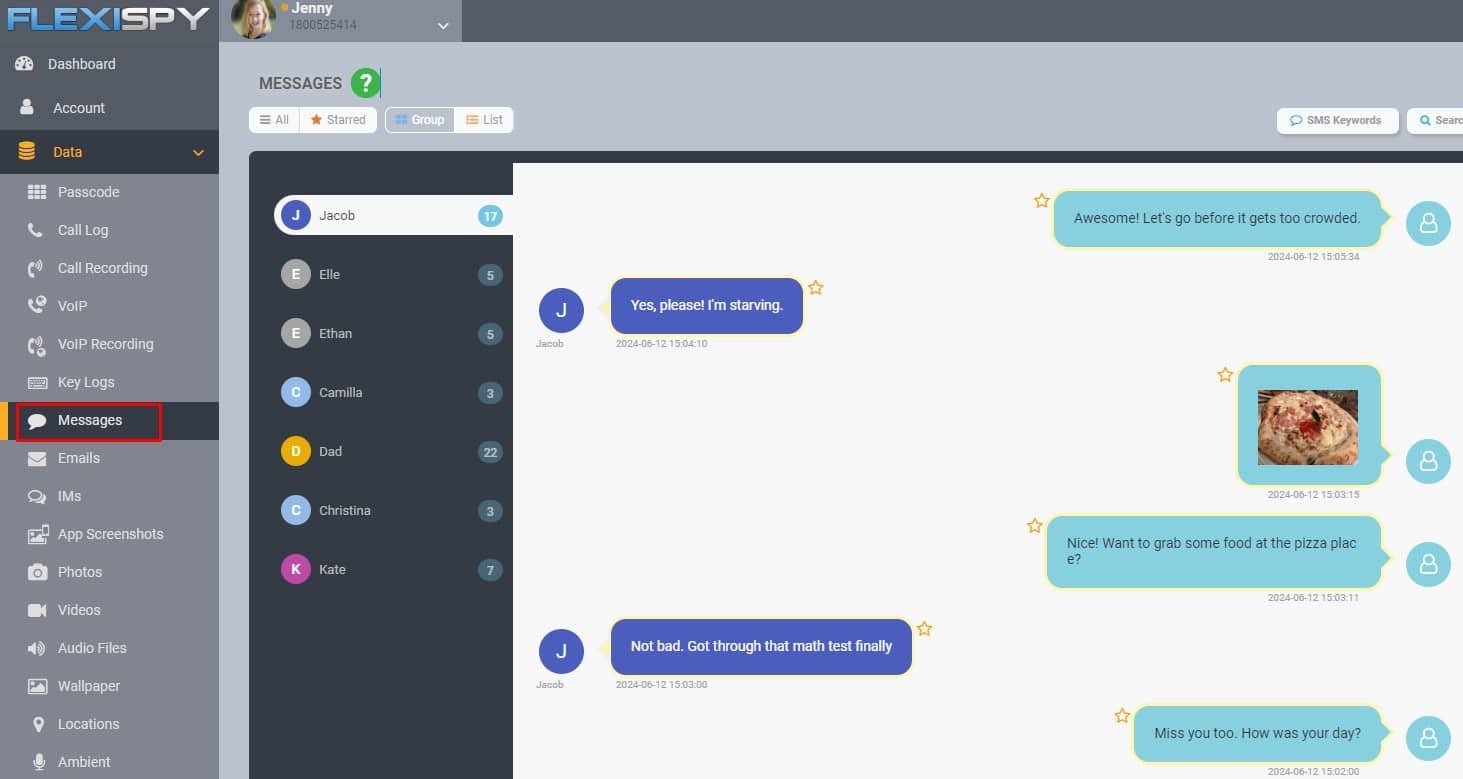Switch to List view
1463x779 pixels.
point(484,120)
